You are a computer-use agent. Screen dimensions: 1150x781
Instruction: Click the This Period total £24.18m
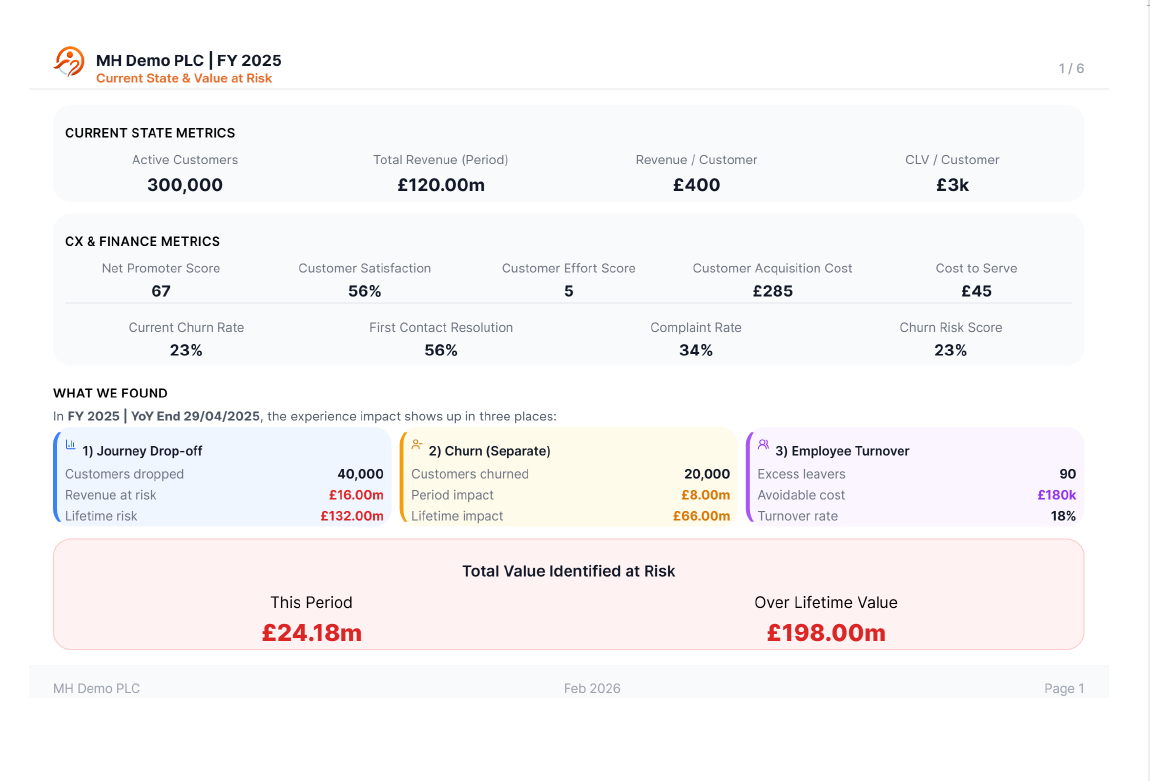tap(312, 633)
